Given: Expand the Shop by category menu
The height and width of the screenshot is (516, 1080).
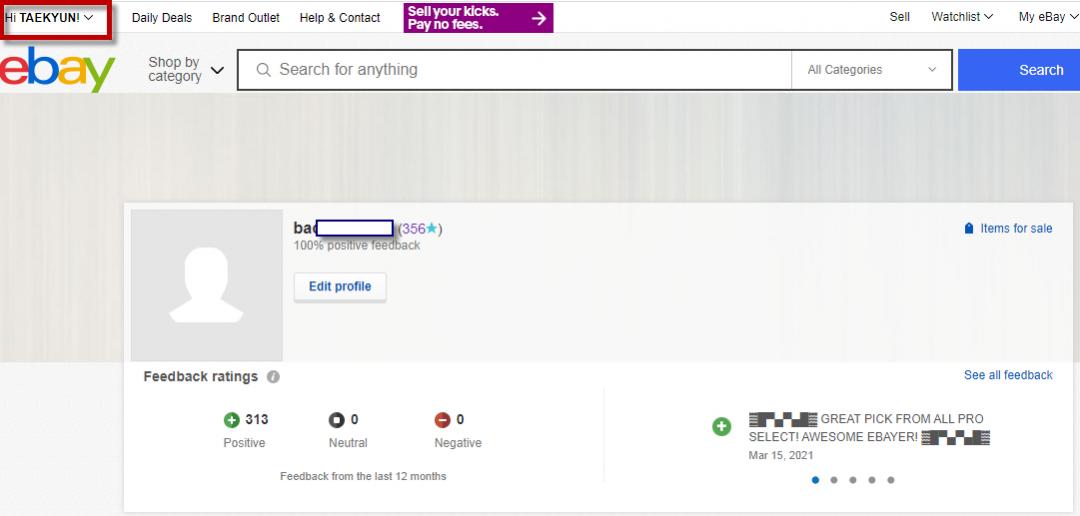Looking at the screenshot, I should [x=186, y=70].
